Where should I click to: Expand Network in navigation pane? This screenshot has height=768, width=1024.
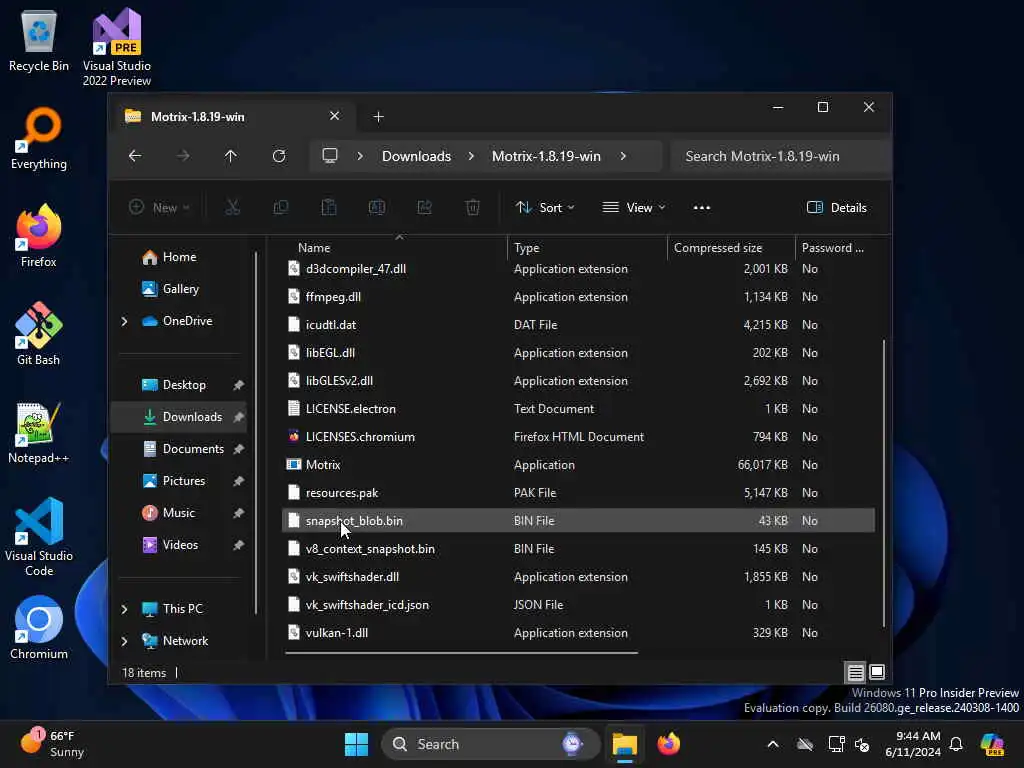click(125, 641)
